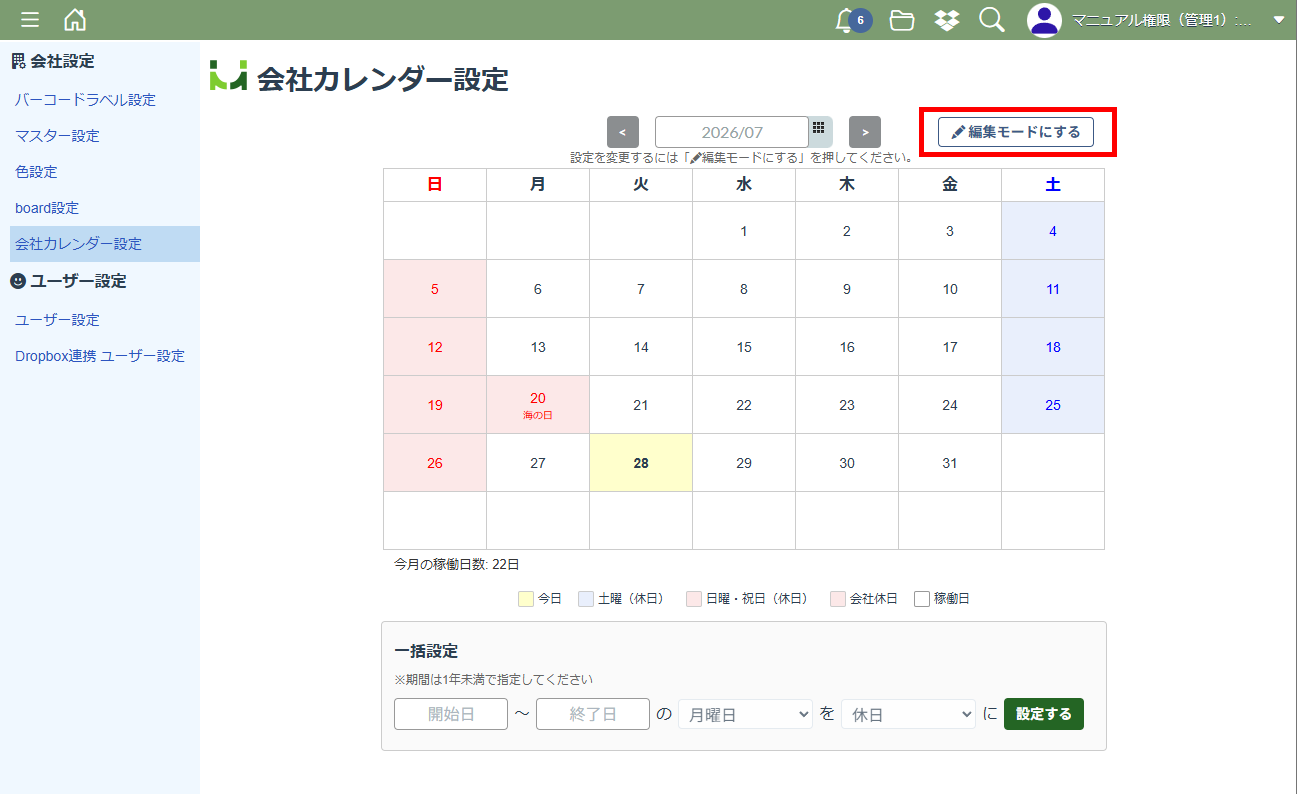The height and width of the screenshot is (794, 1297).
Task: Click the 2026/07 month field
Action: pos(732,132)
